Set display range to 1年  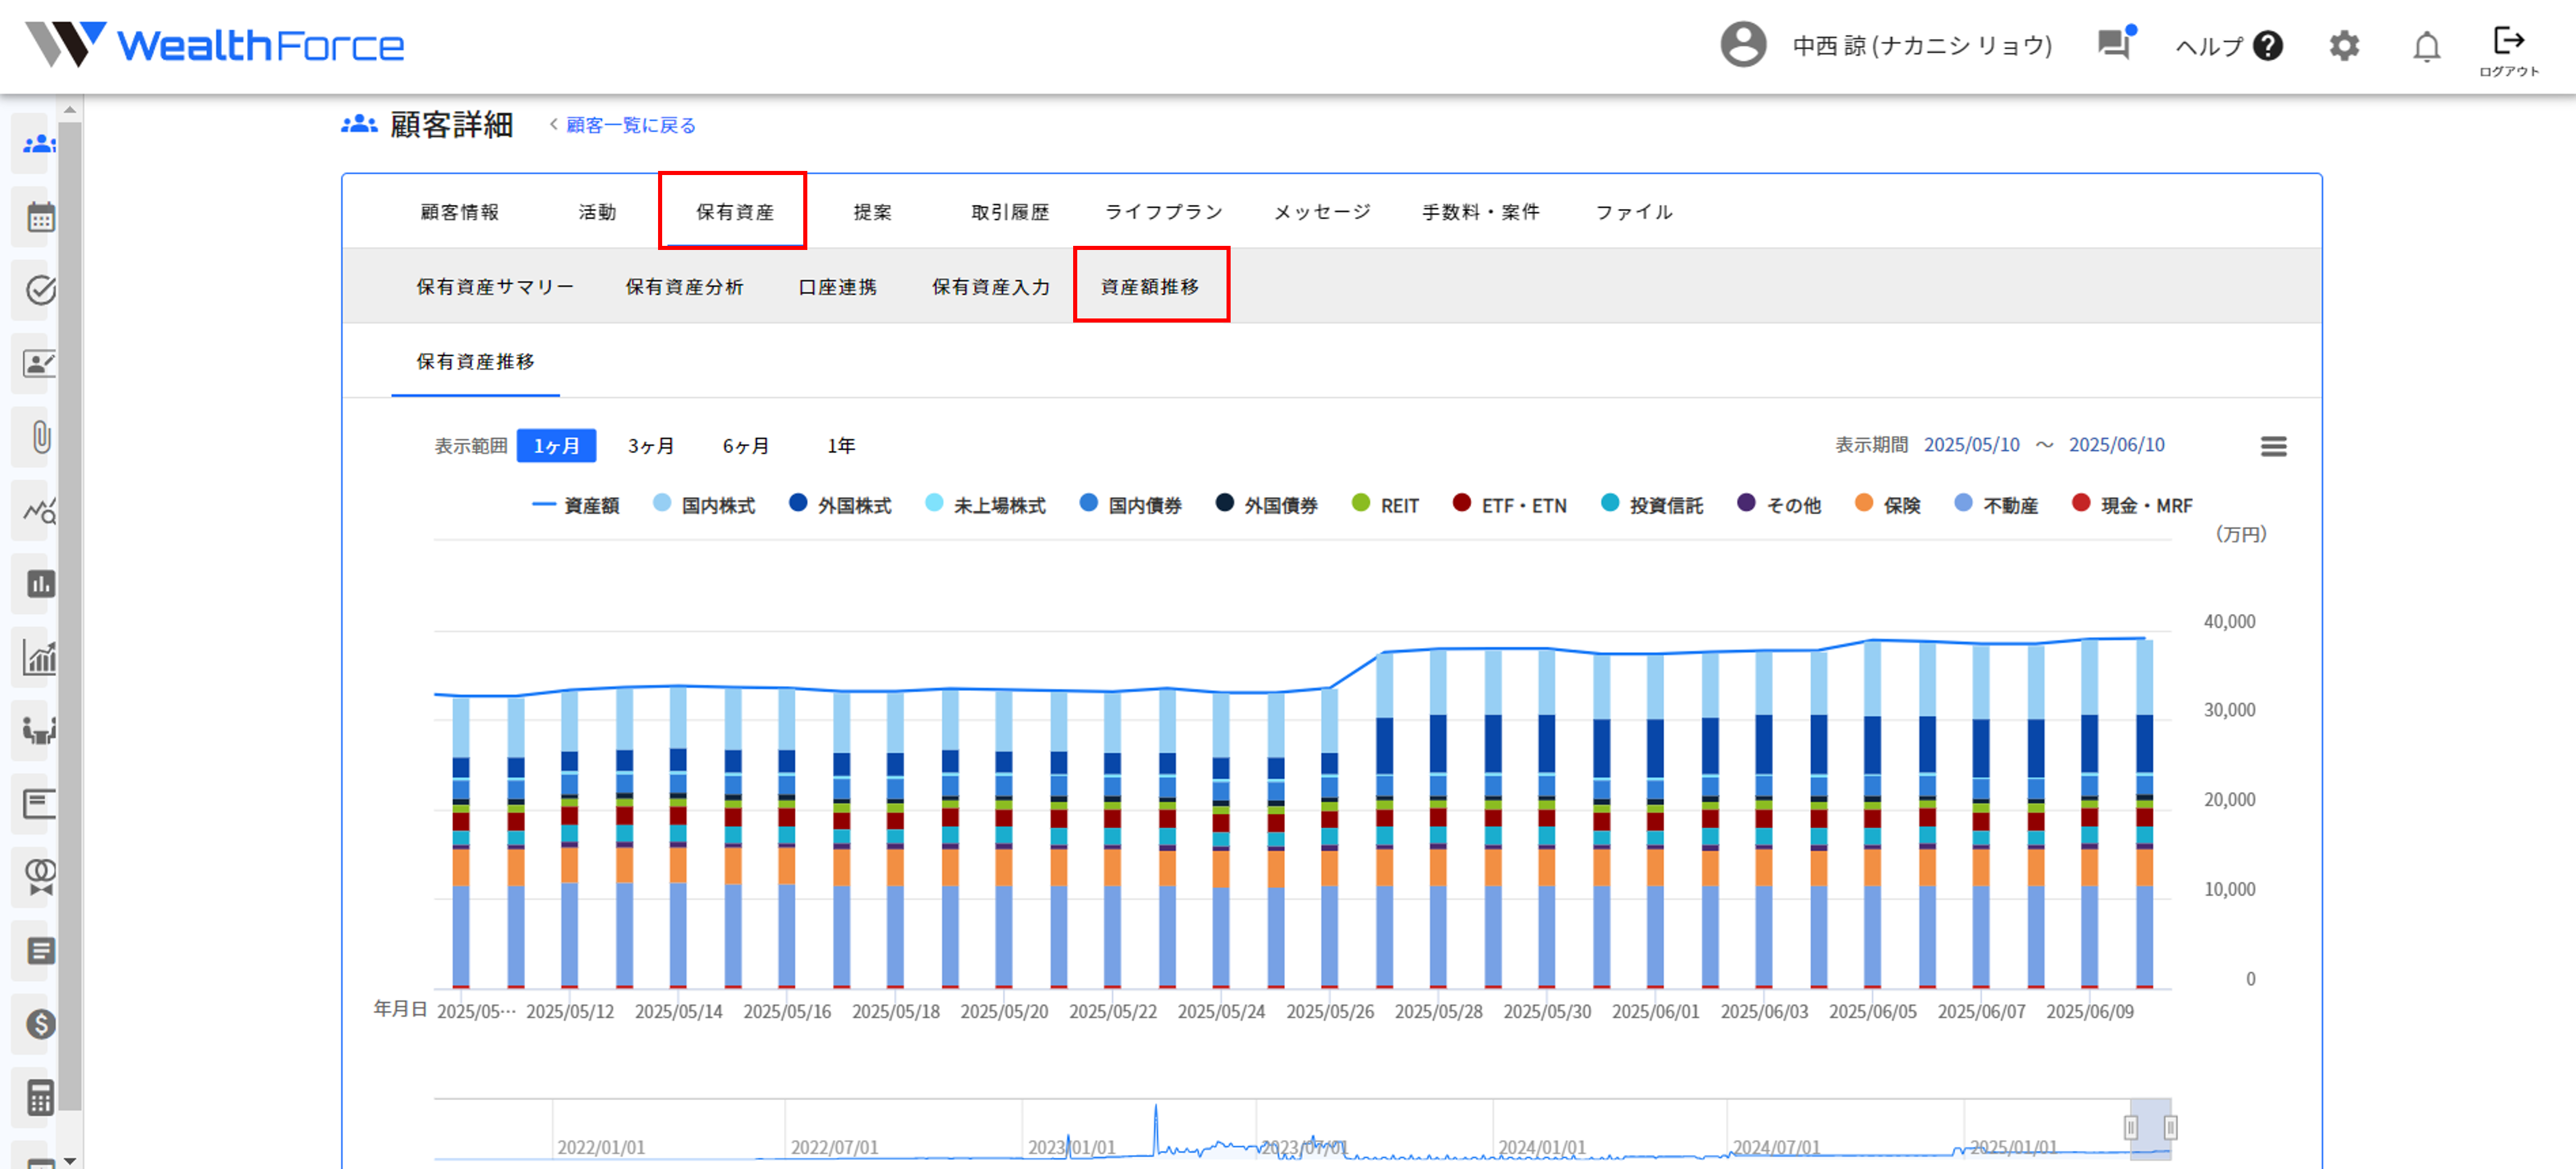pos(840,445)
